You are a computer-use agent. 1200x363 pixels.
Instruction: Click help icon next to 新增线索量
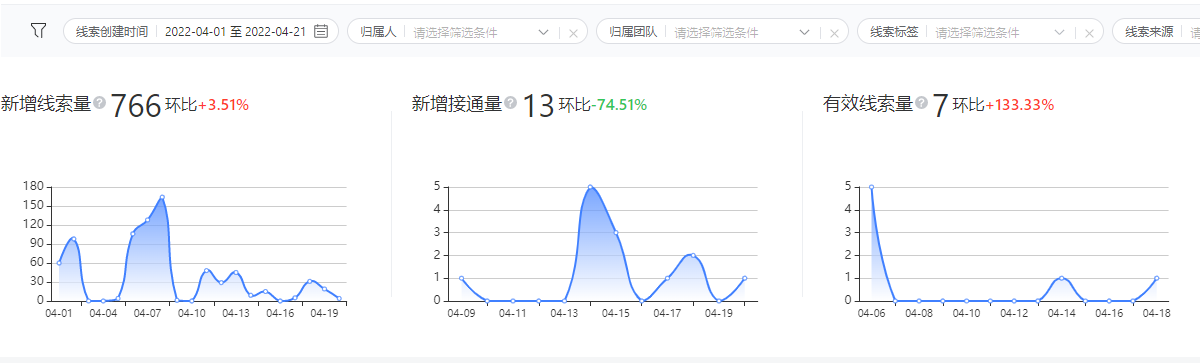(x=100, y=103)
